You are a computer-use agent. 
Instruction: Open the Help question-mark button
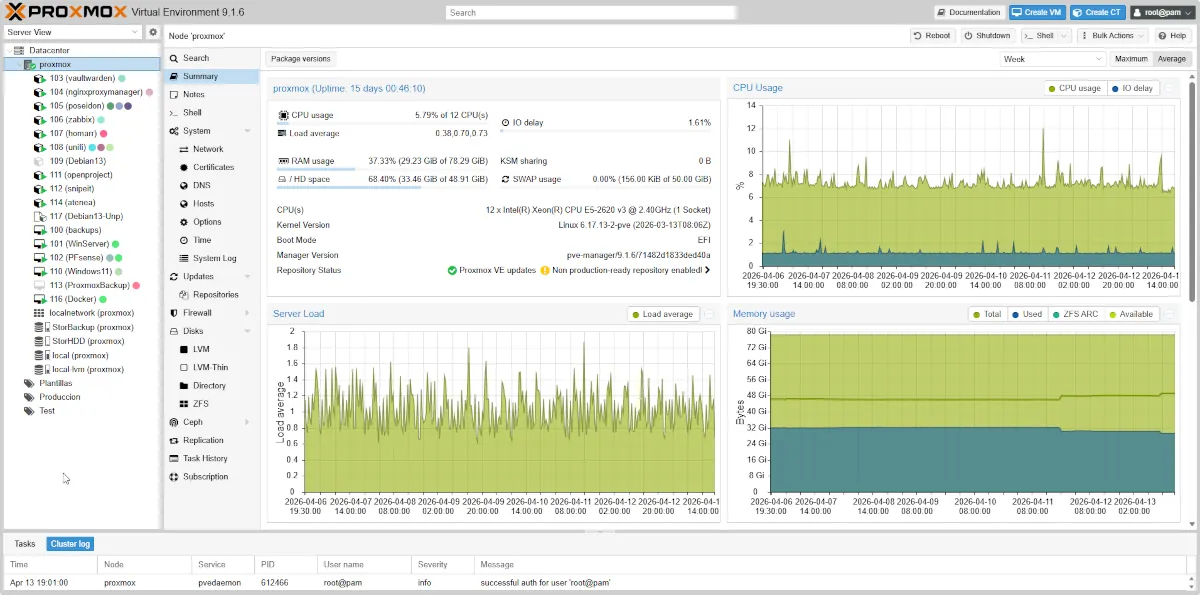[x=1173, y=36]
